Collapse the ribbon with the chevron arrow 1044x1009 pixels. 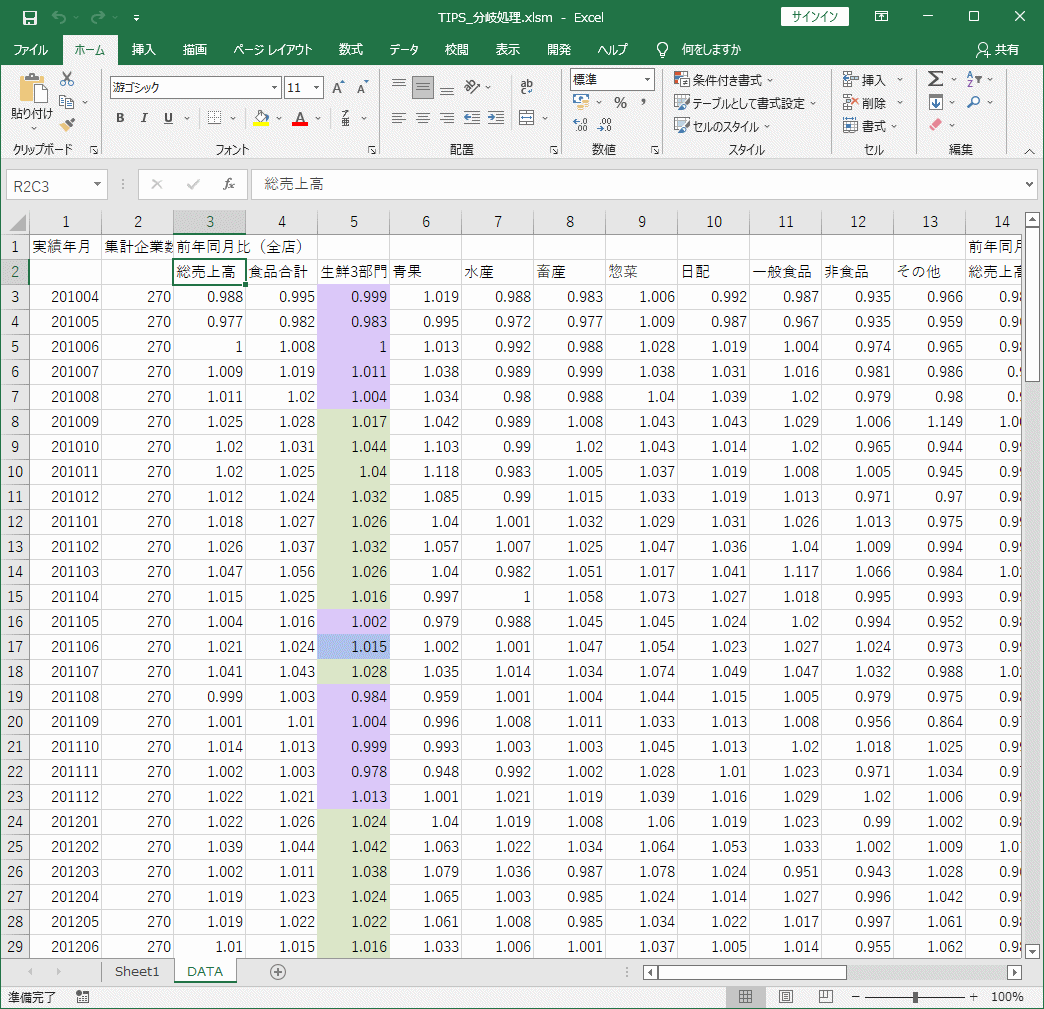pos(1029,151)
